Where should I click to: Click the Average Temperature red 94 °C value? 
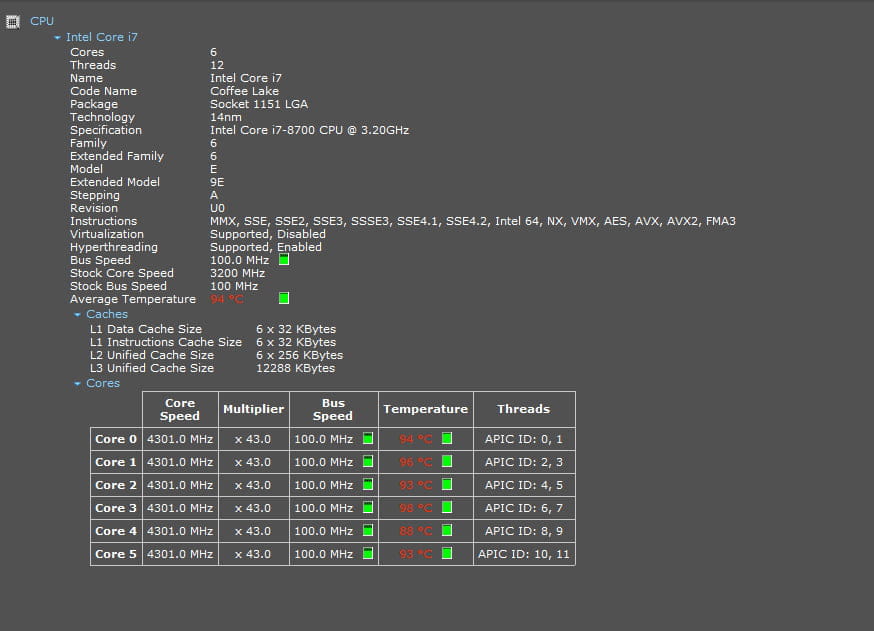227,299
